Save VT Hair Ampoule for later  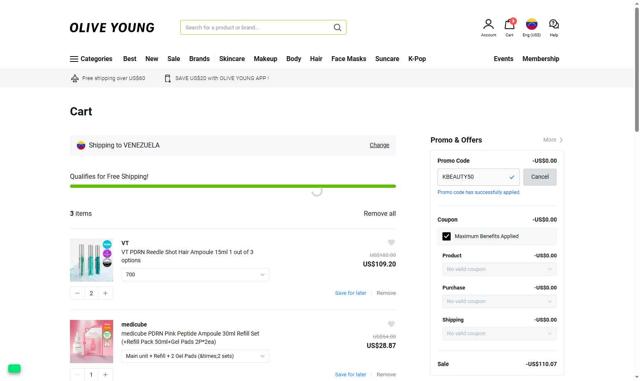(350, 293)
